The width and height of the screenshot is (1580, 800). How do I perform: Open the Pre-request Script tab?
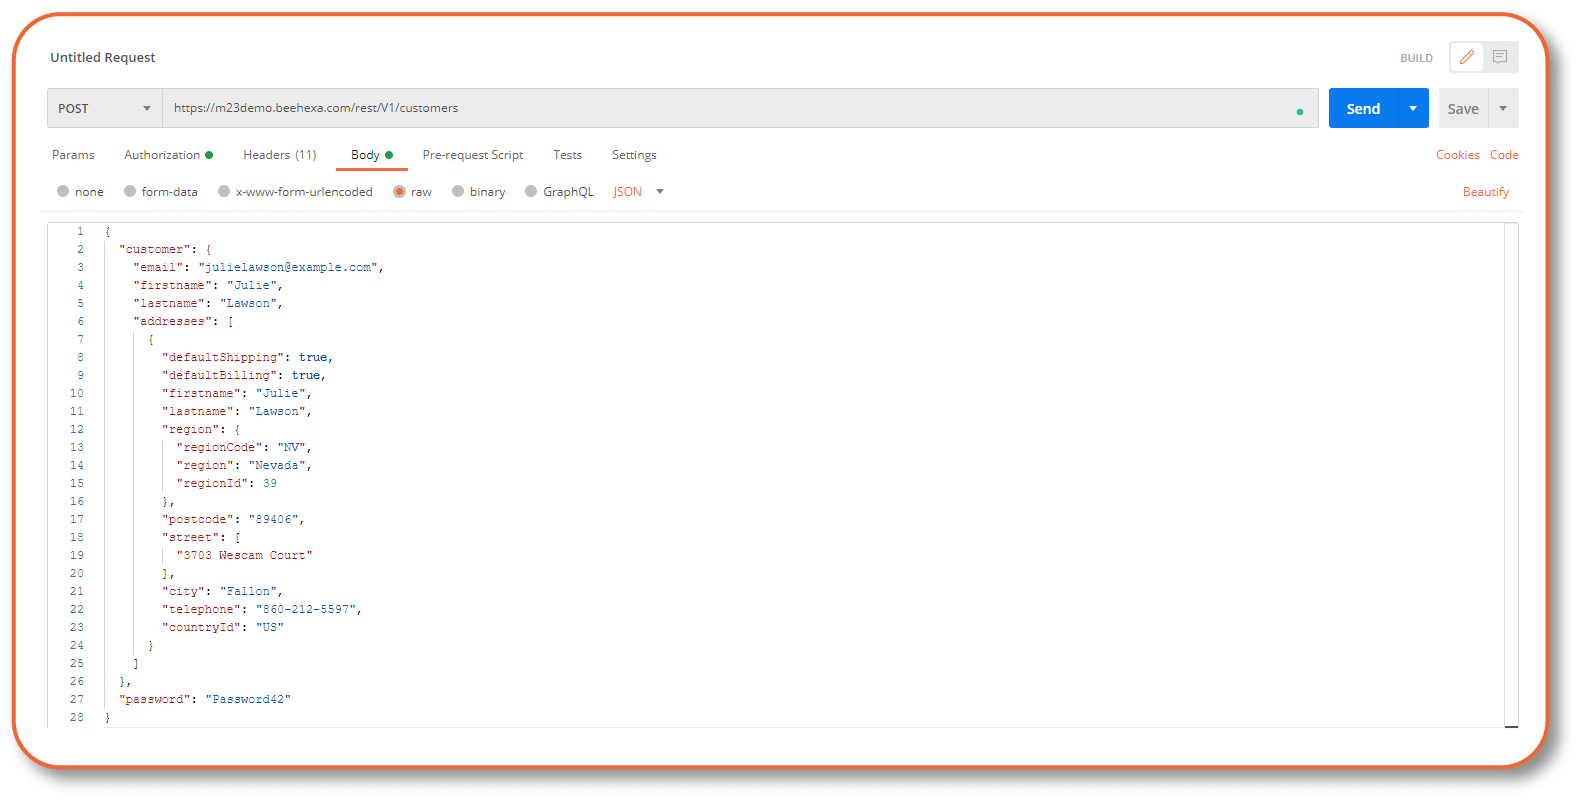click(x=473, y=155)
